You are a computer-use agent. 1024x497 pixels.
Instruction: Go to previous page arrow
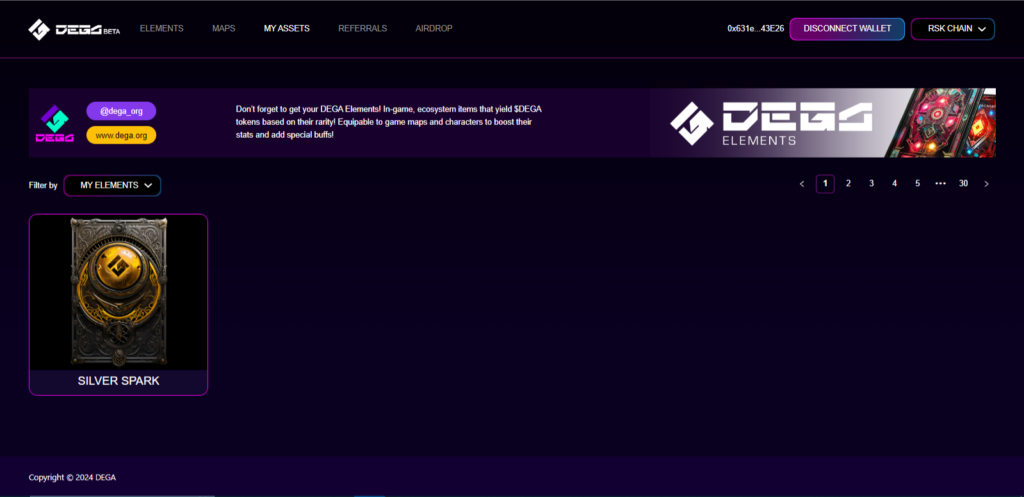(802, 184)
